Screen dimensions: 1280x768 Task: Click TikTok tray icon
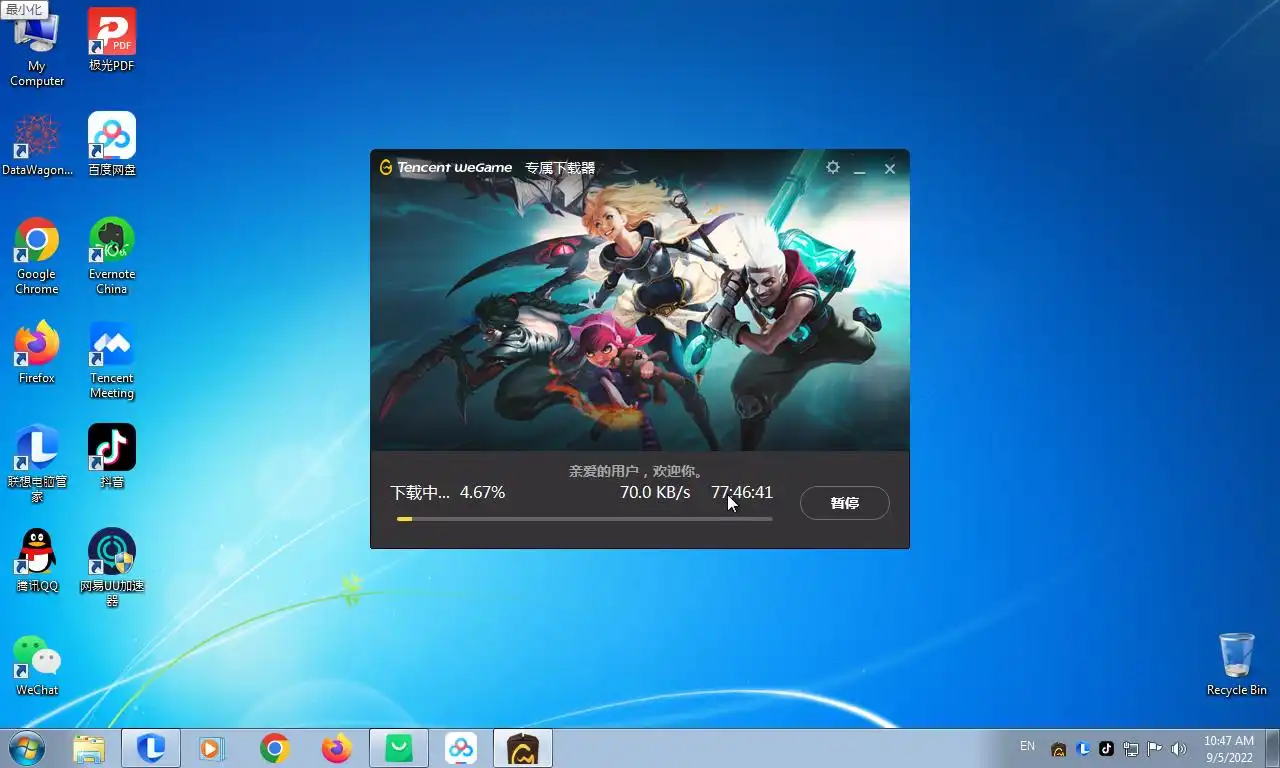[1106, 748]
